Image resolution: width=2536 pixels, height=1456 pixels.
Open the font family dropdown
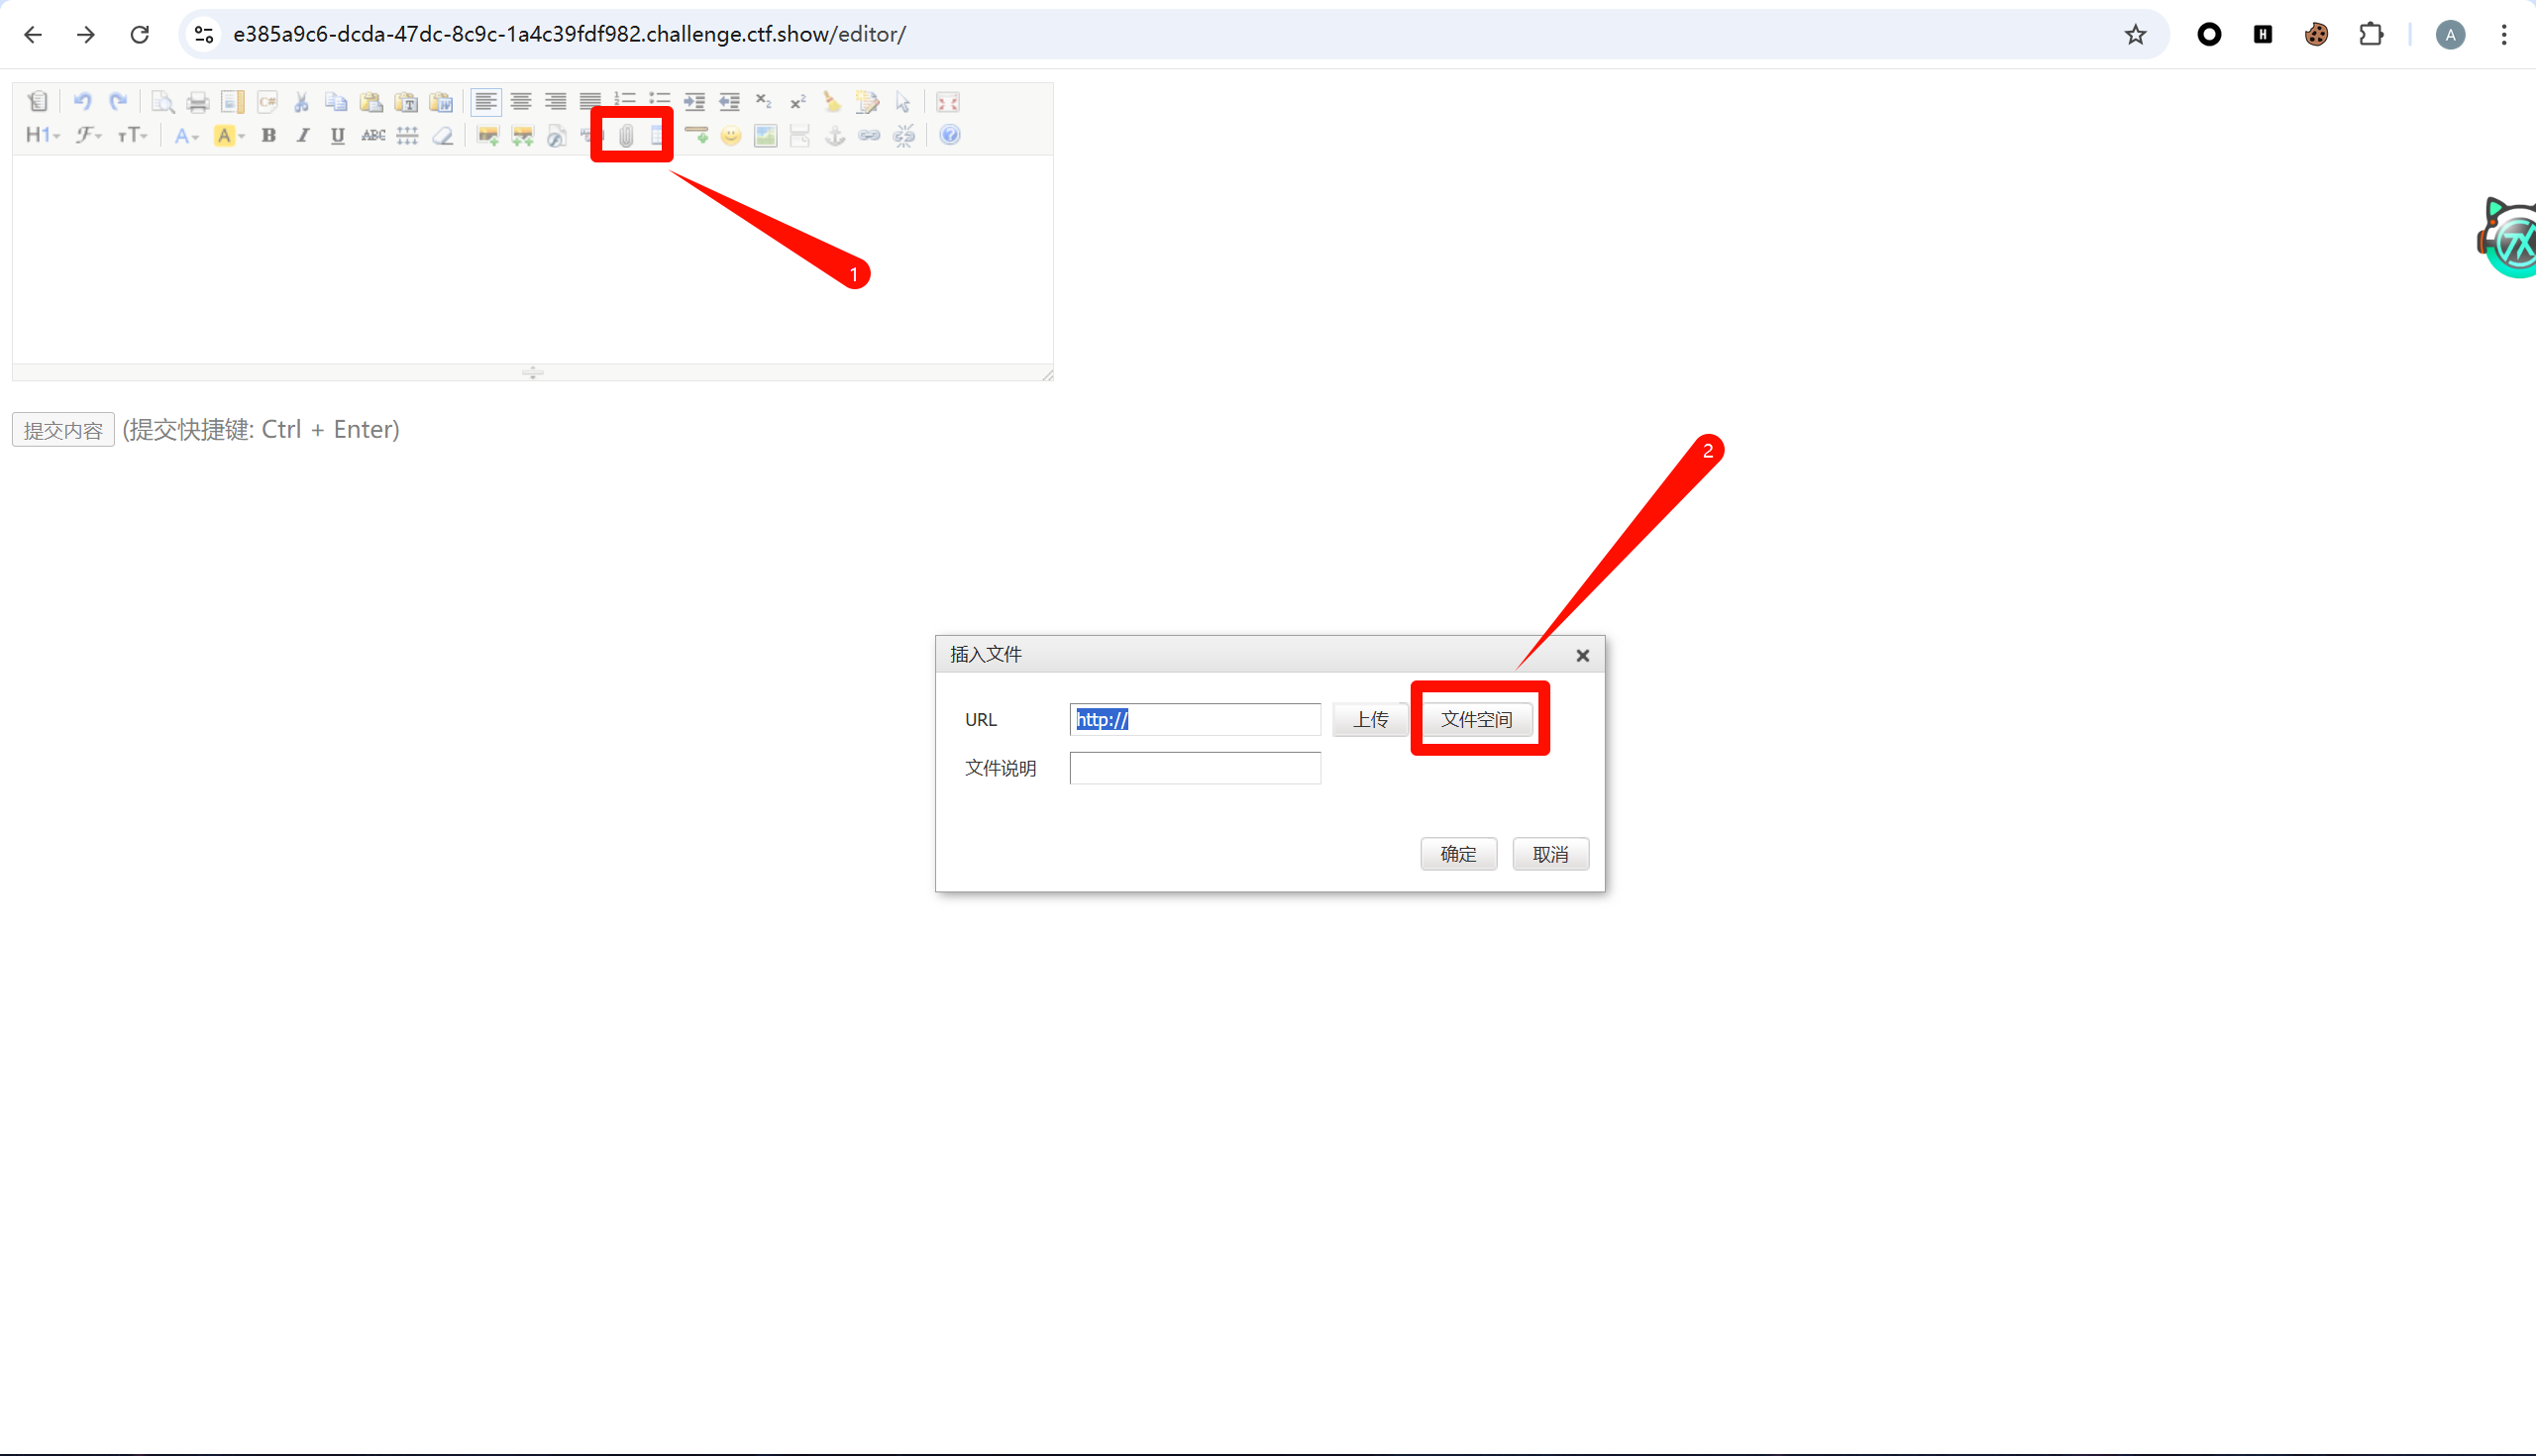[x=88, y=136]
